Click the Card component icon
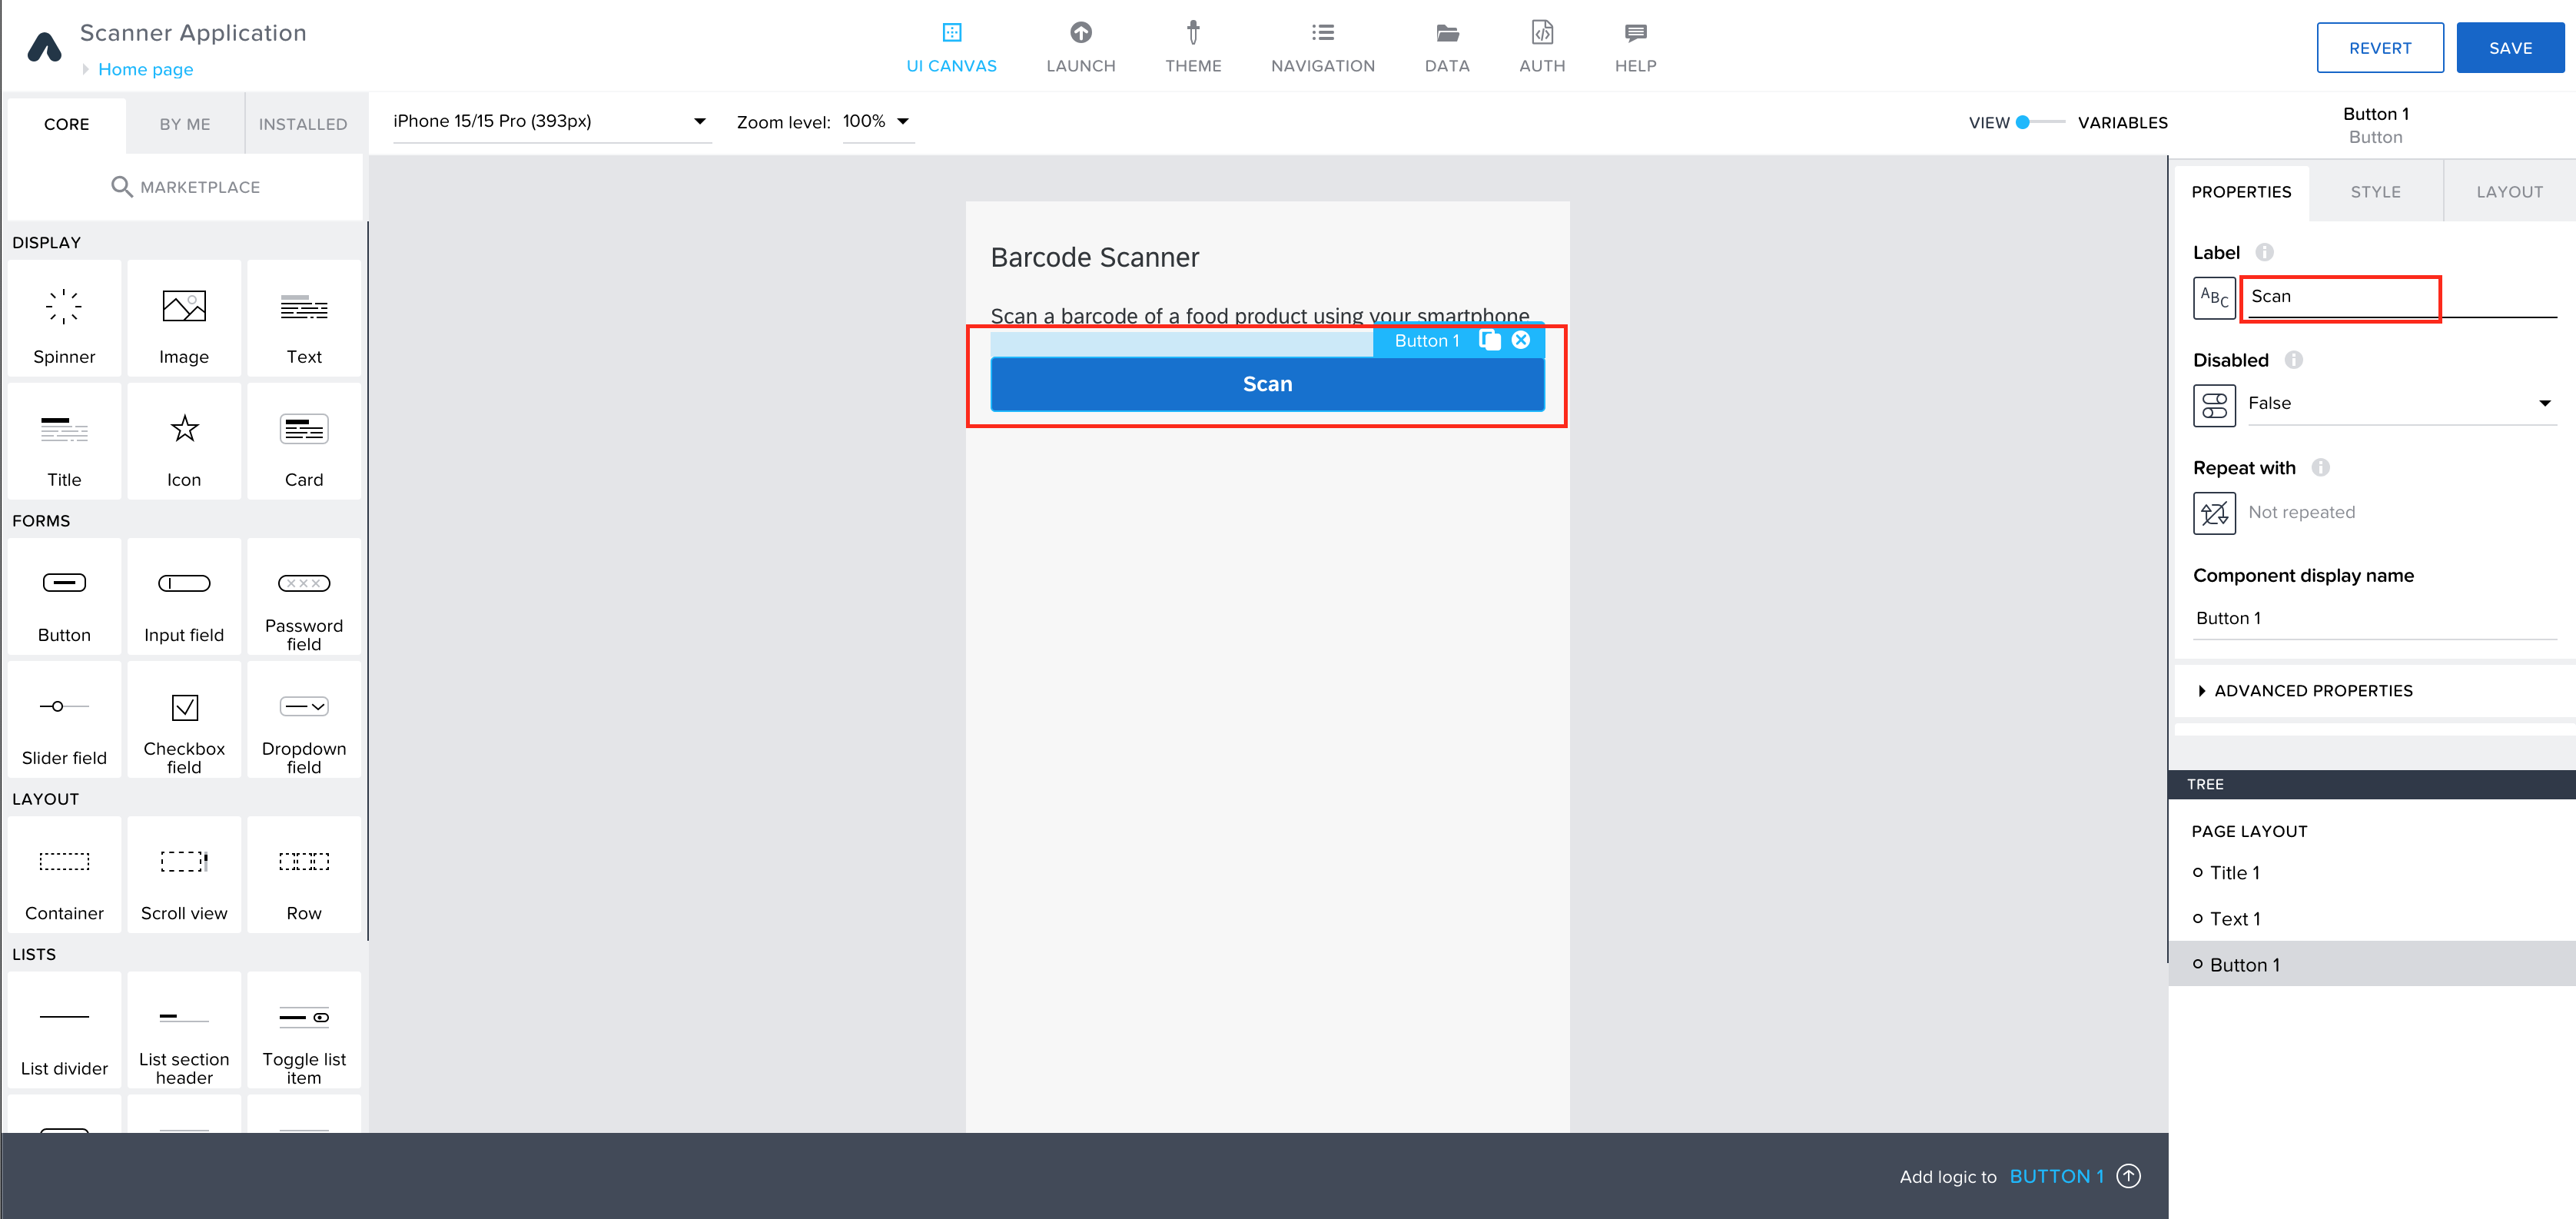The width and height of the screenshot is (2576, 1219). 304,429
